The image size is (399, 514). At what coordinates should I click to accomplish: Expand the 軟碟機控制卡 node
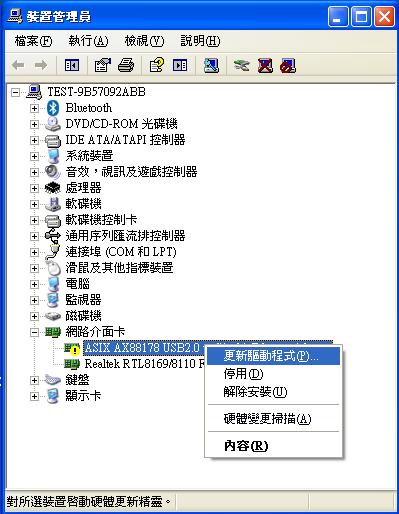coord(34,220)
